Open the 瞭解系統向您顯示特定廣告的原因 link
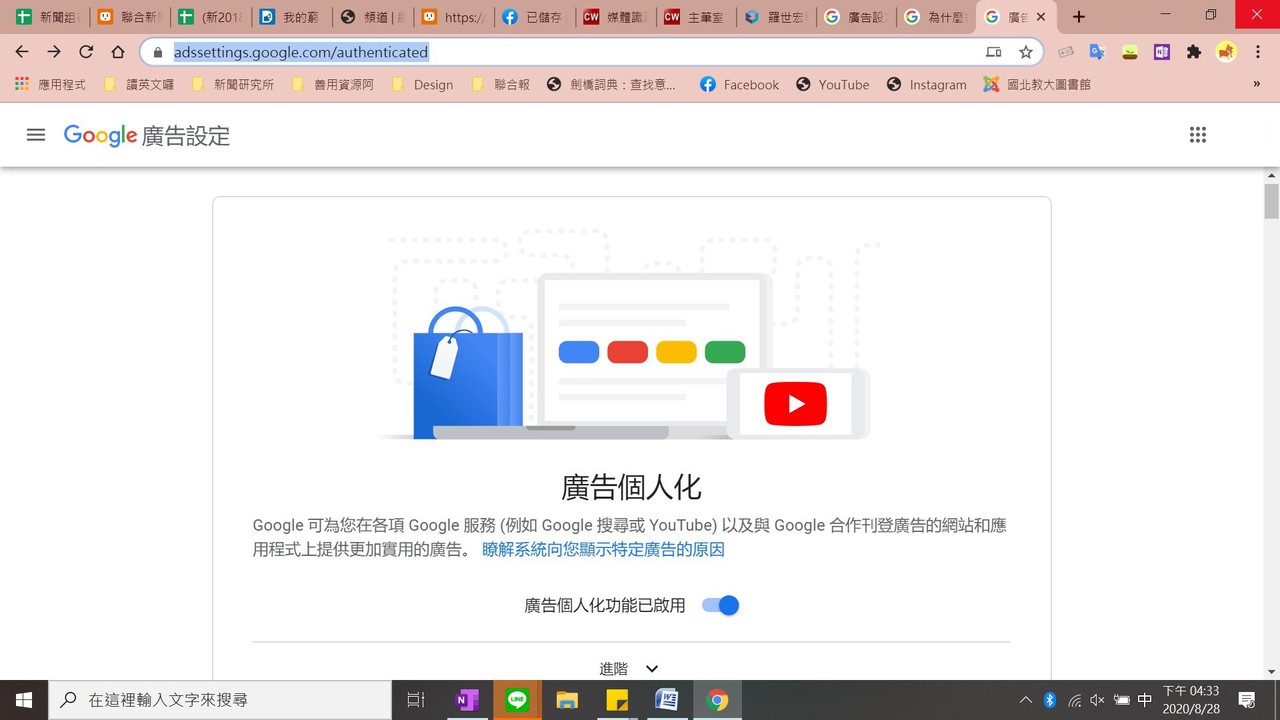Viewport: 1280px width, 720px height. 603,549
